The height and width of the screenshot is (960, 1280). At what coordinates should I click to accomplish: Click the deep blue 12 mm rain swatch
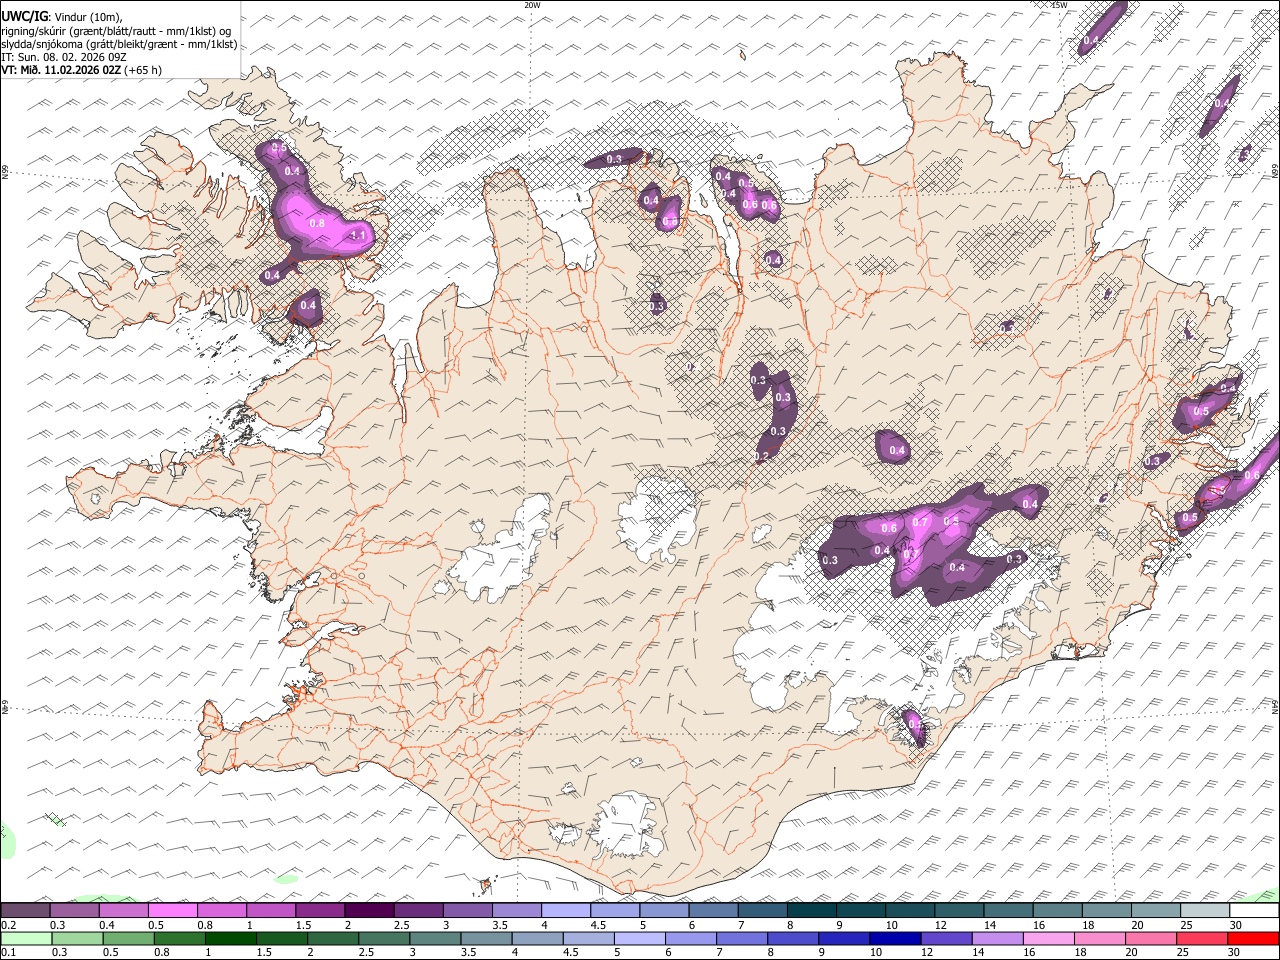(x=895, y=938)
